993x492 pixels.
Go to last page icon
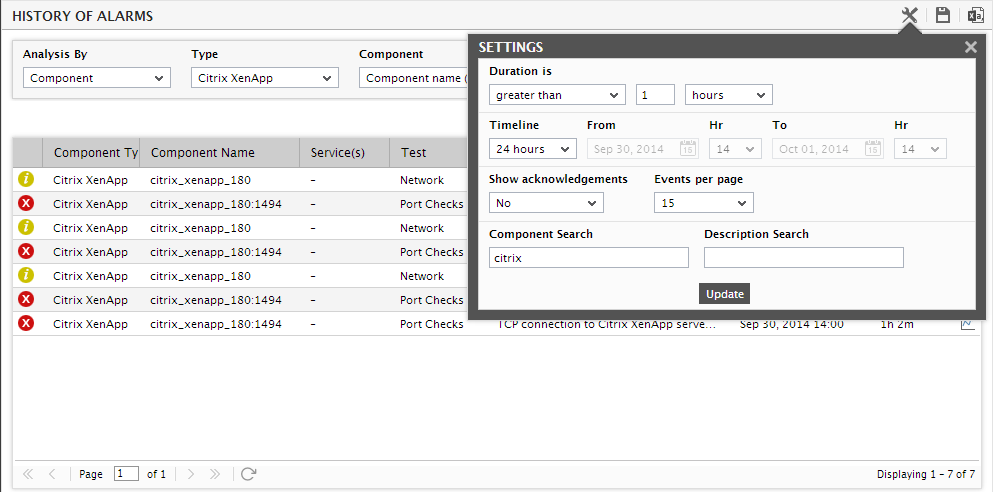(x=215, y=474)
